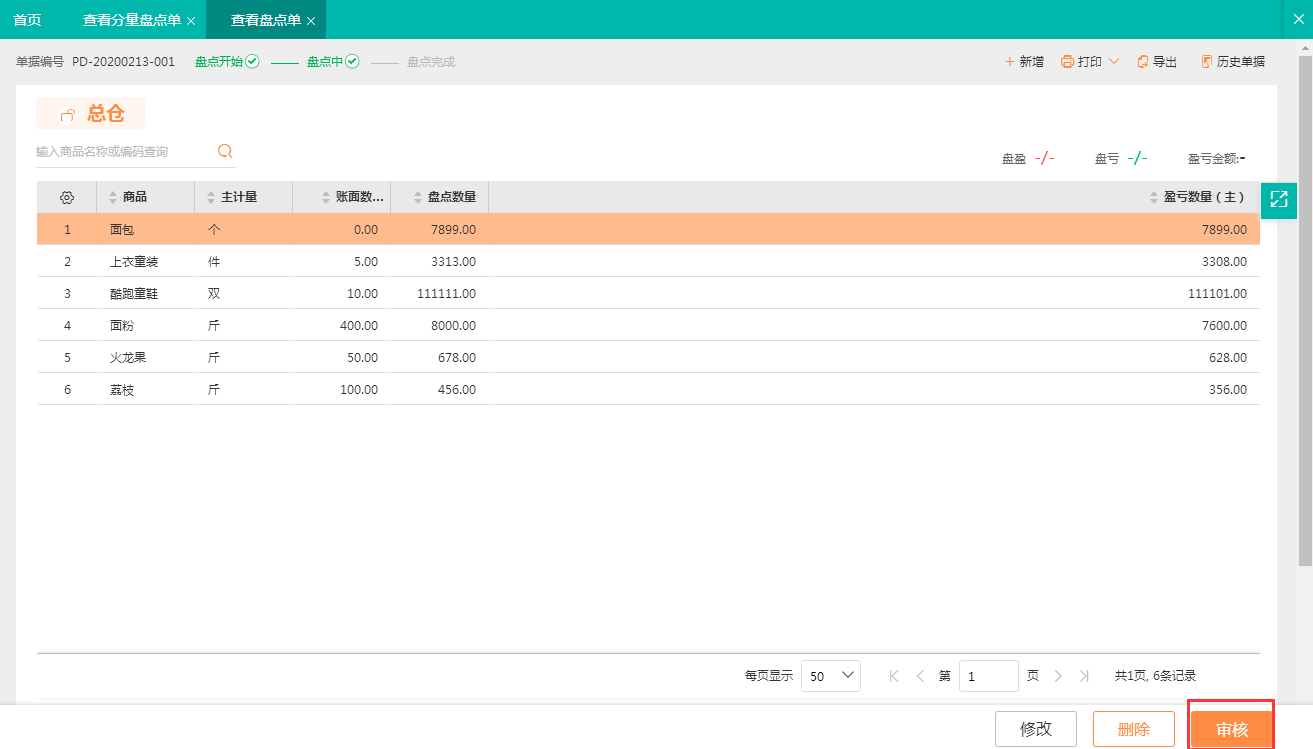Open the 每页显示 page size dropdown

[830, 676]
